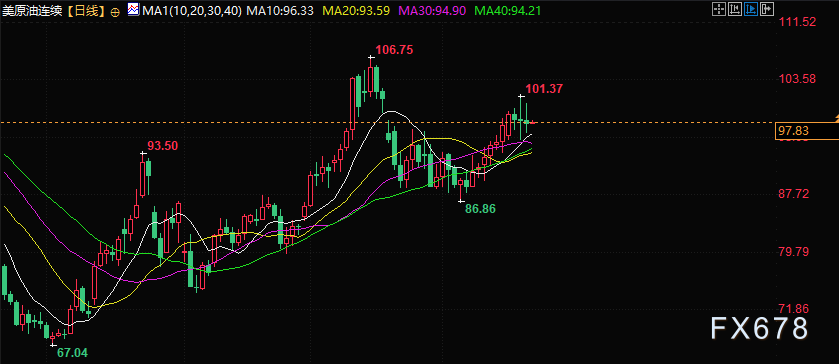Screen dimensions: 839x364
Task: Click the MA1(10,20,30,40) indicator label
Action: 192,11
